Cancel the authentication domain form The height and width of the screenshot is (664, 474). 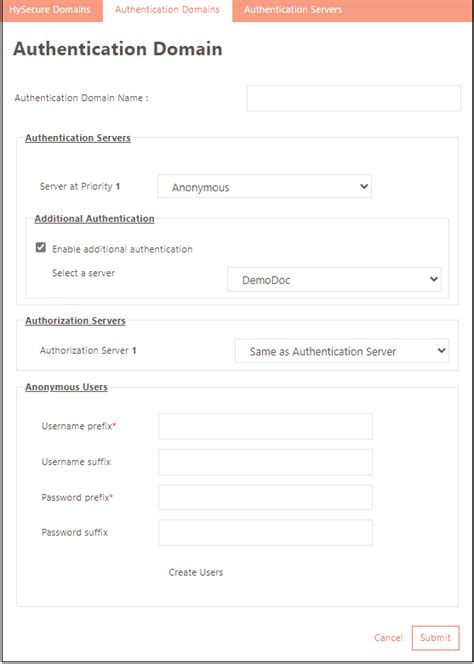pyautogui.click(x=388, y=638)
